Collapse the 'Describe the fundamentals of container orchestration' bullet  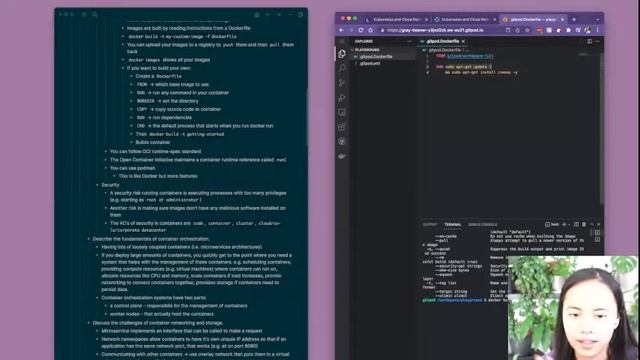coord(89,239)
